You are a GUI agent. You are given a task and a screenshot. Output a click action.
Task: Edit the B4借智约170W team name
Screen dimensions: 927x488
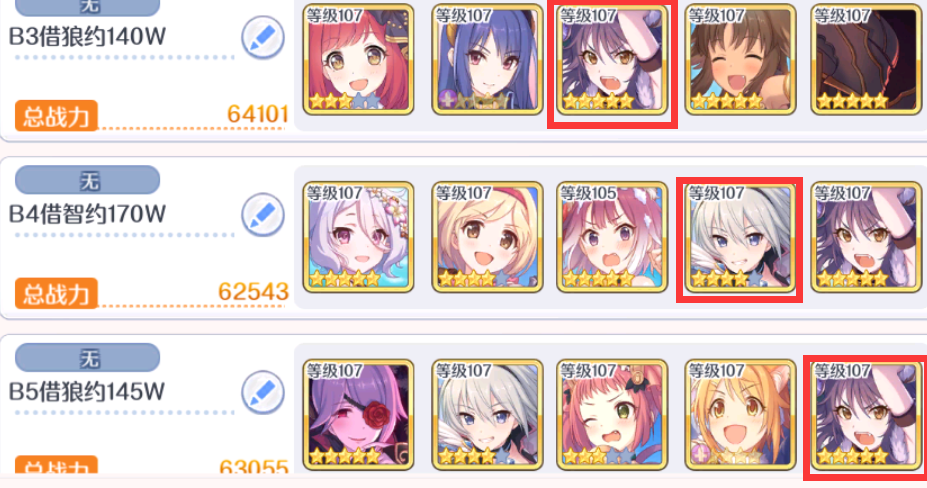pyautogui.click(x=263, y=215)
